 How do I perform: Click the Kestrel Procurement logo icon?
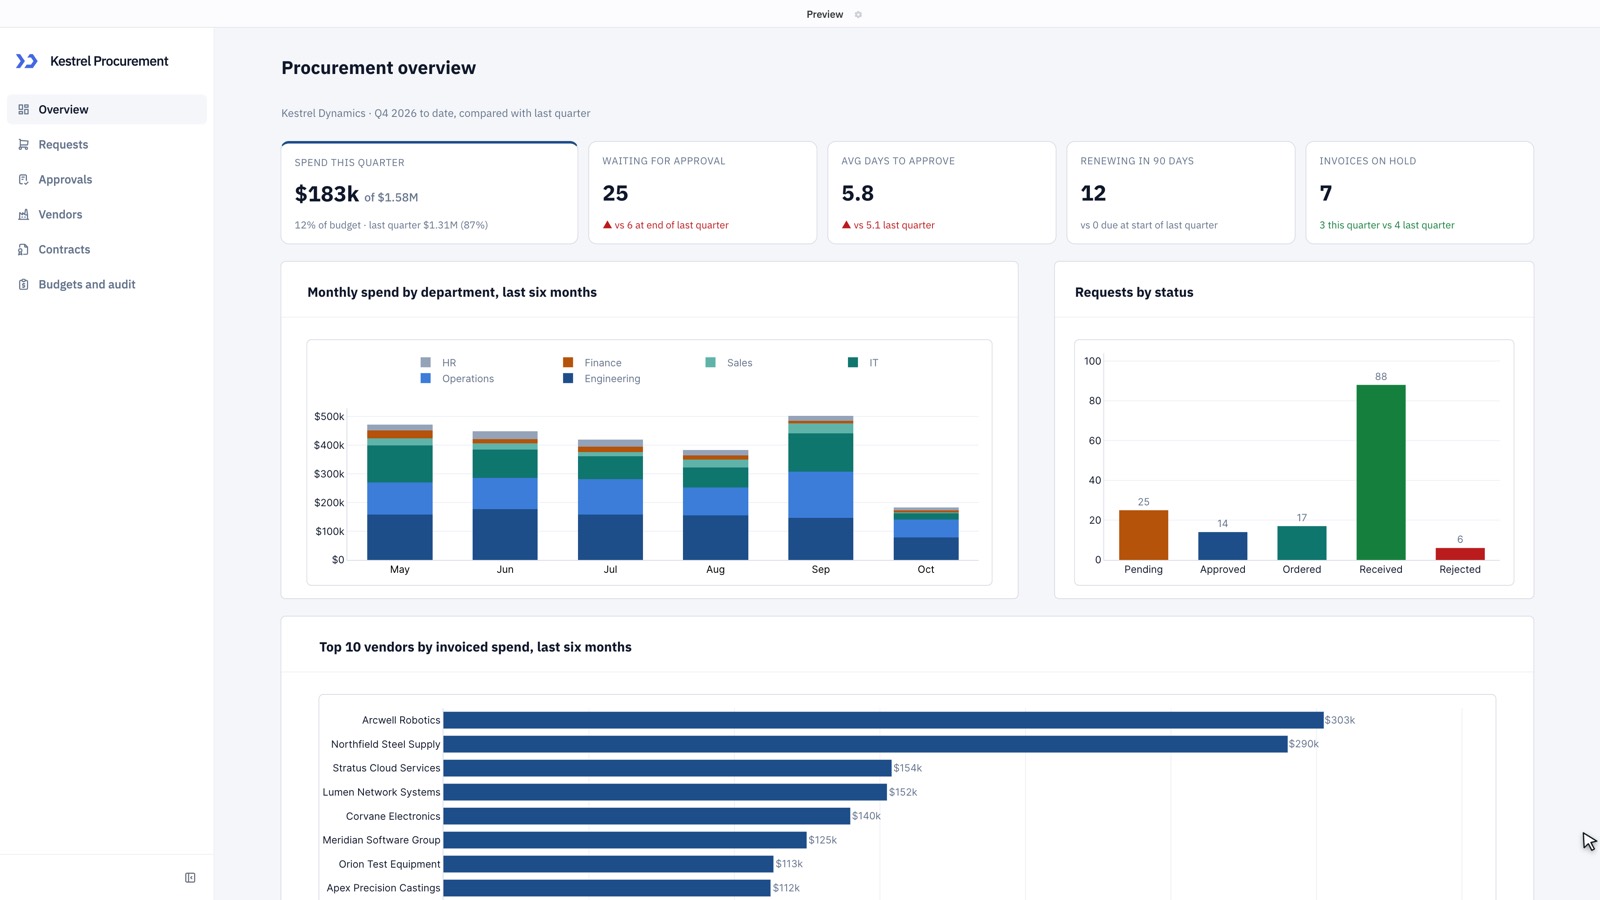[27, 61]
